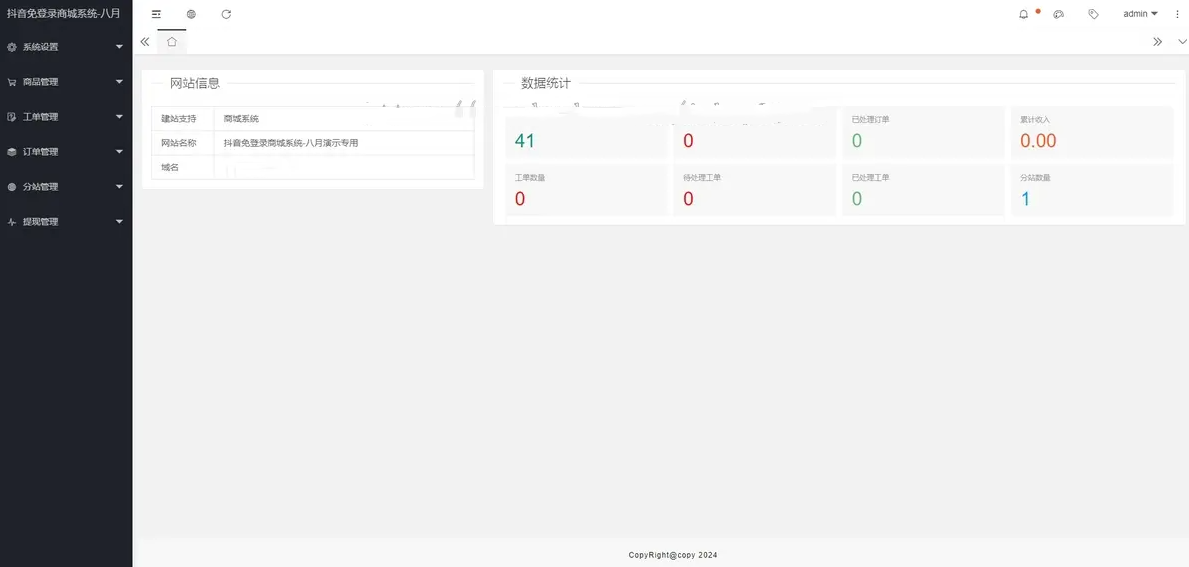Viewport: 1189px width, 567px height.
Task: Open the admin user dropdown
Action: (1139, 14)
